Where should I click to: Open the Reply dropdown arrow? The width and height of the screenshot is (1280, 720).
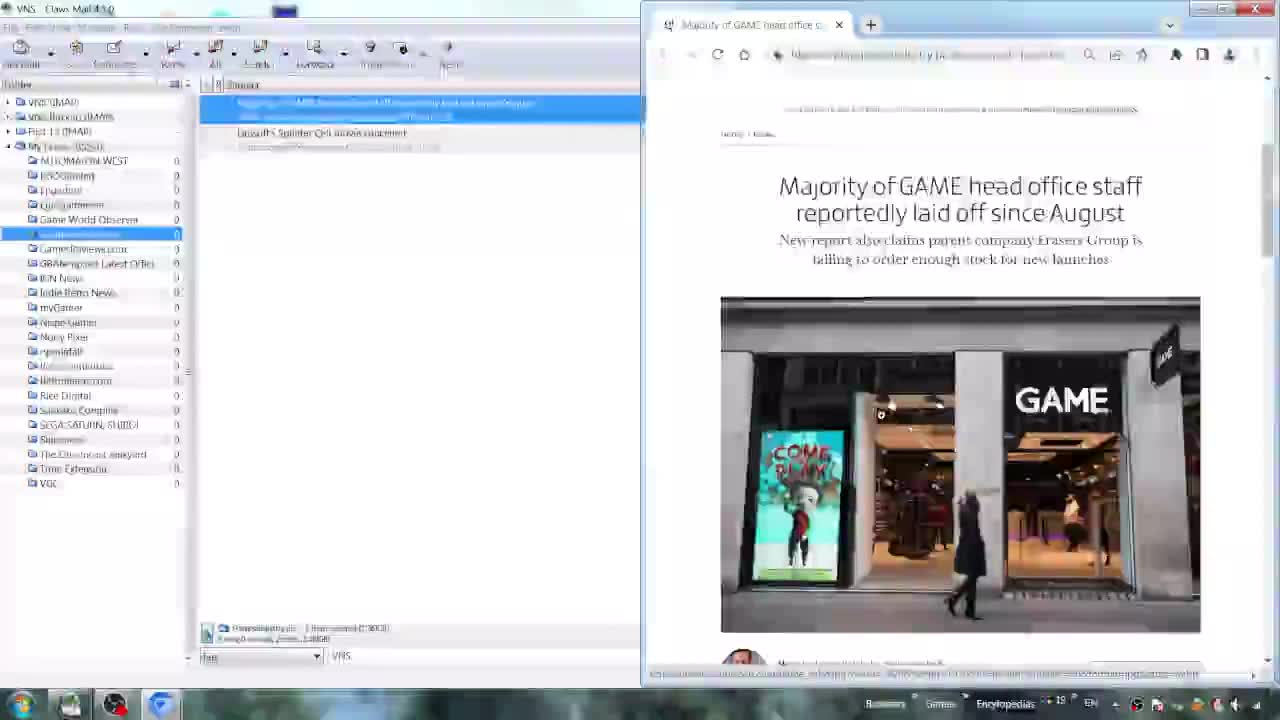click(196, 53)
